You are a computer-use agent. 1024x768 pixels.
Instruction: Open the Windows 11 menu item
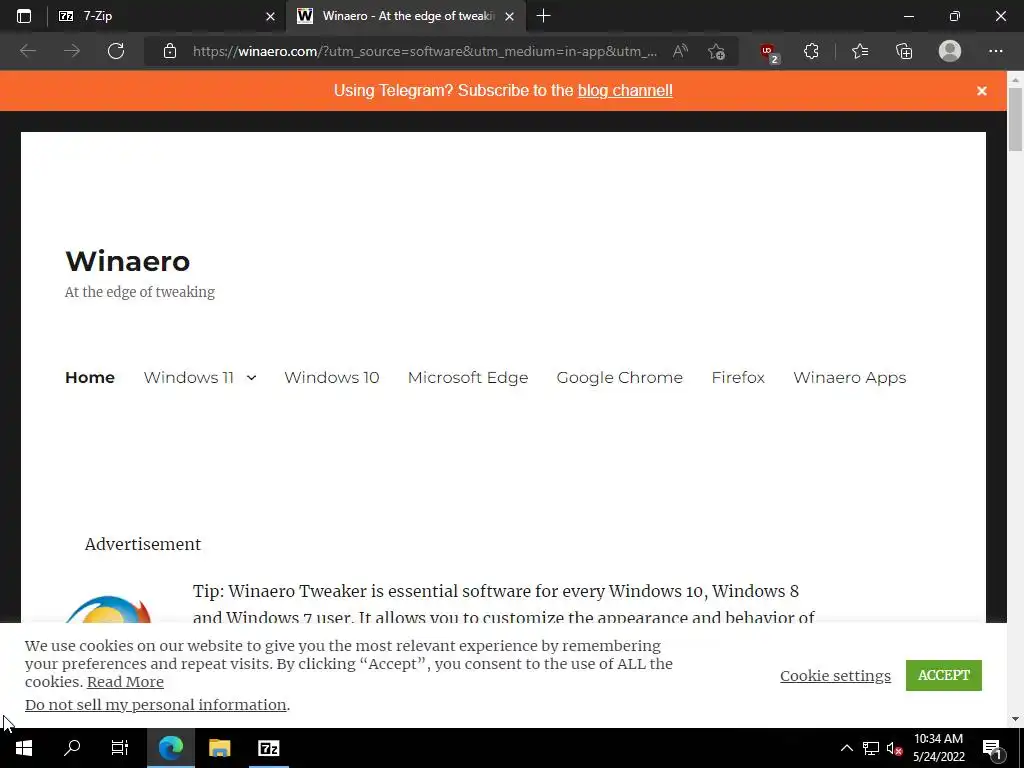click(x=189, y=377)
